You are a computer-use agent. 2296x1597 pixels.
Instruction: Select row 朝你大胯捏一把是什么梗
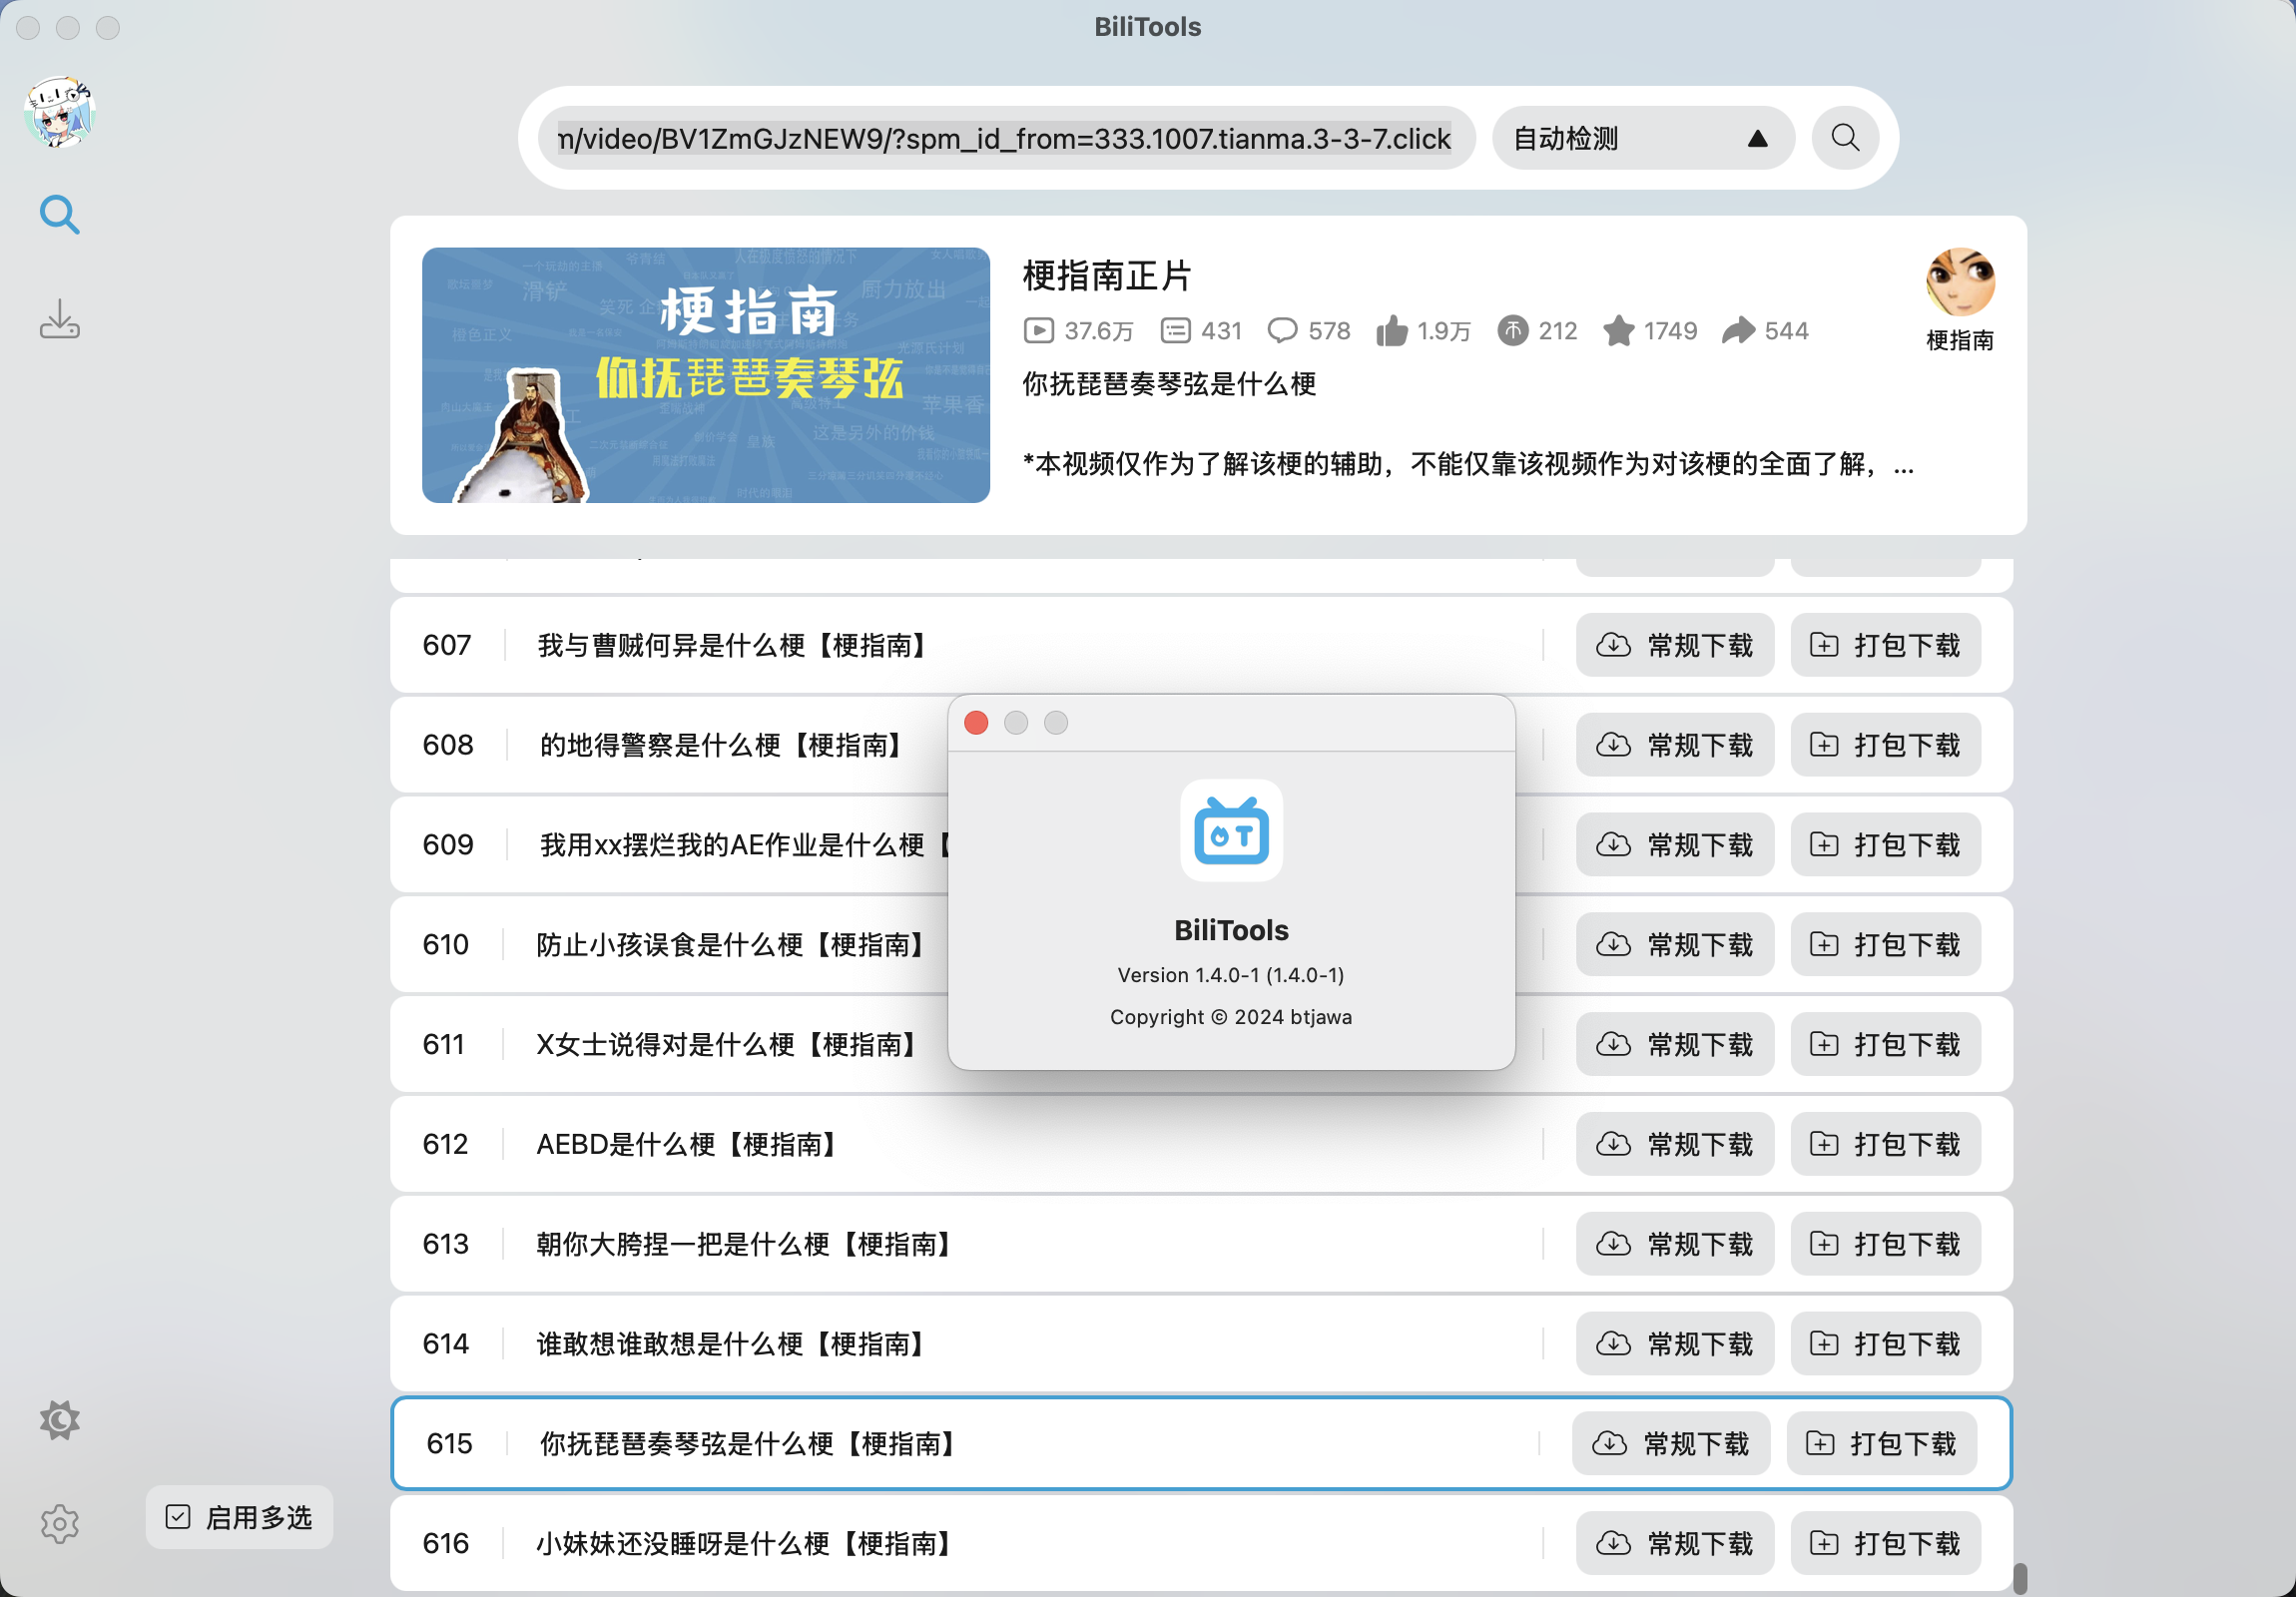[x=1200, y=1244]
